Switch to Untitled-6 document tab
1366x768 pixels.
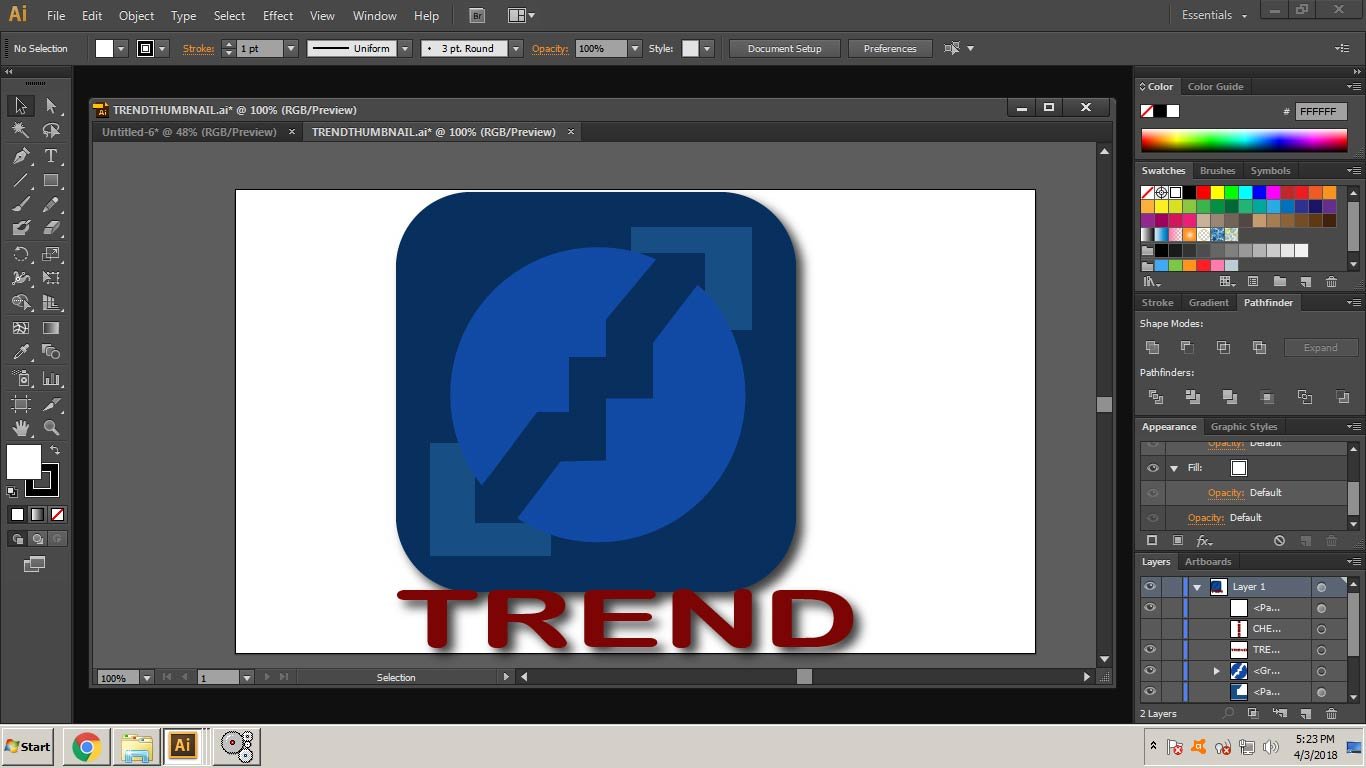(x=189, y=132)
